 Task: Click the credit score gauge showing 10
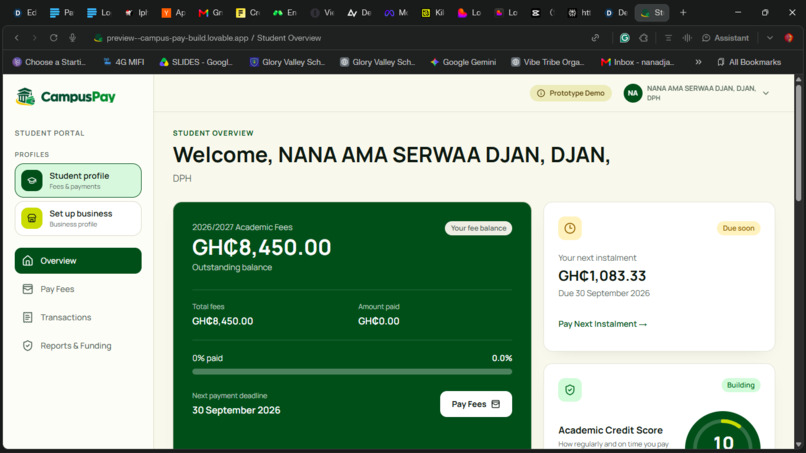pyautogui.click(x=723, y=430)
